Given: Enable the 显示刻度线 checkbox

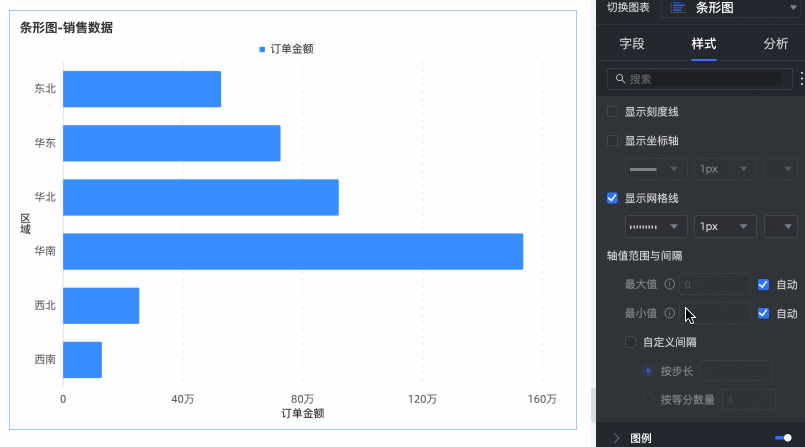Looking at the screenshot, I should 613,111.
